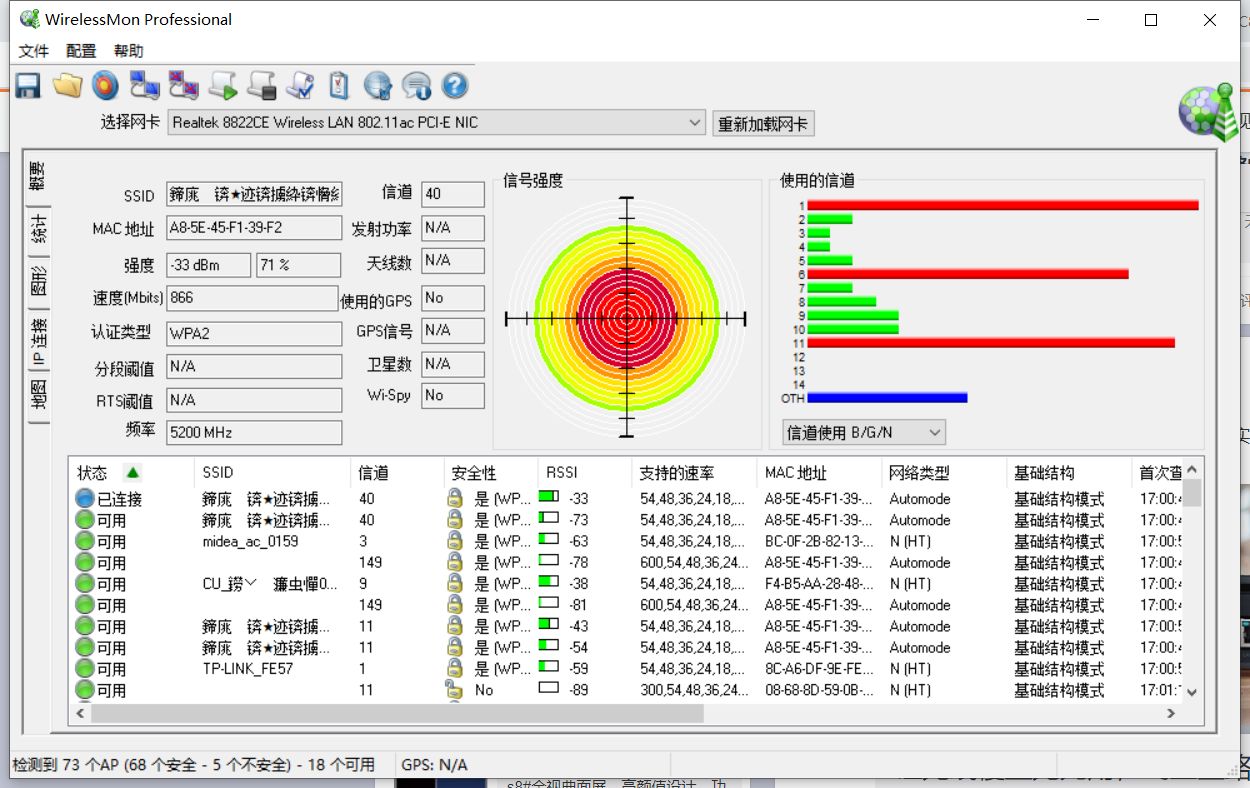Image resolution: width=1250 pixels, height=788 pixels.
Task: Sort list by the 安全性 column header
Action: coord(490,473)
